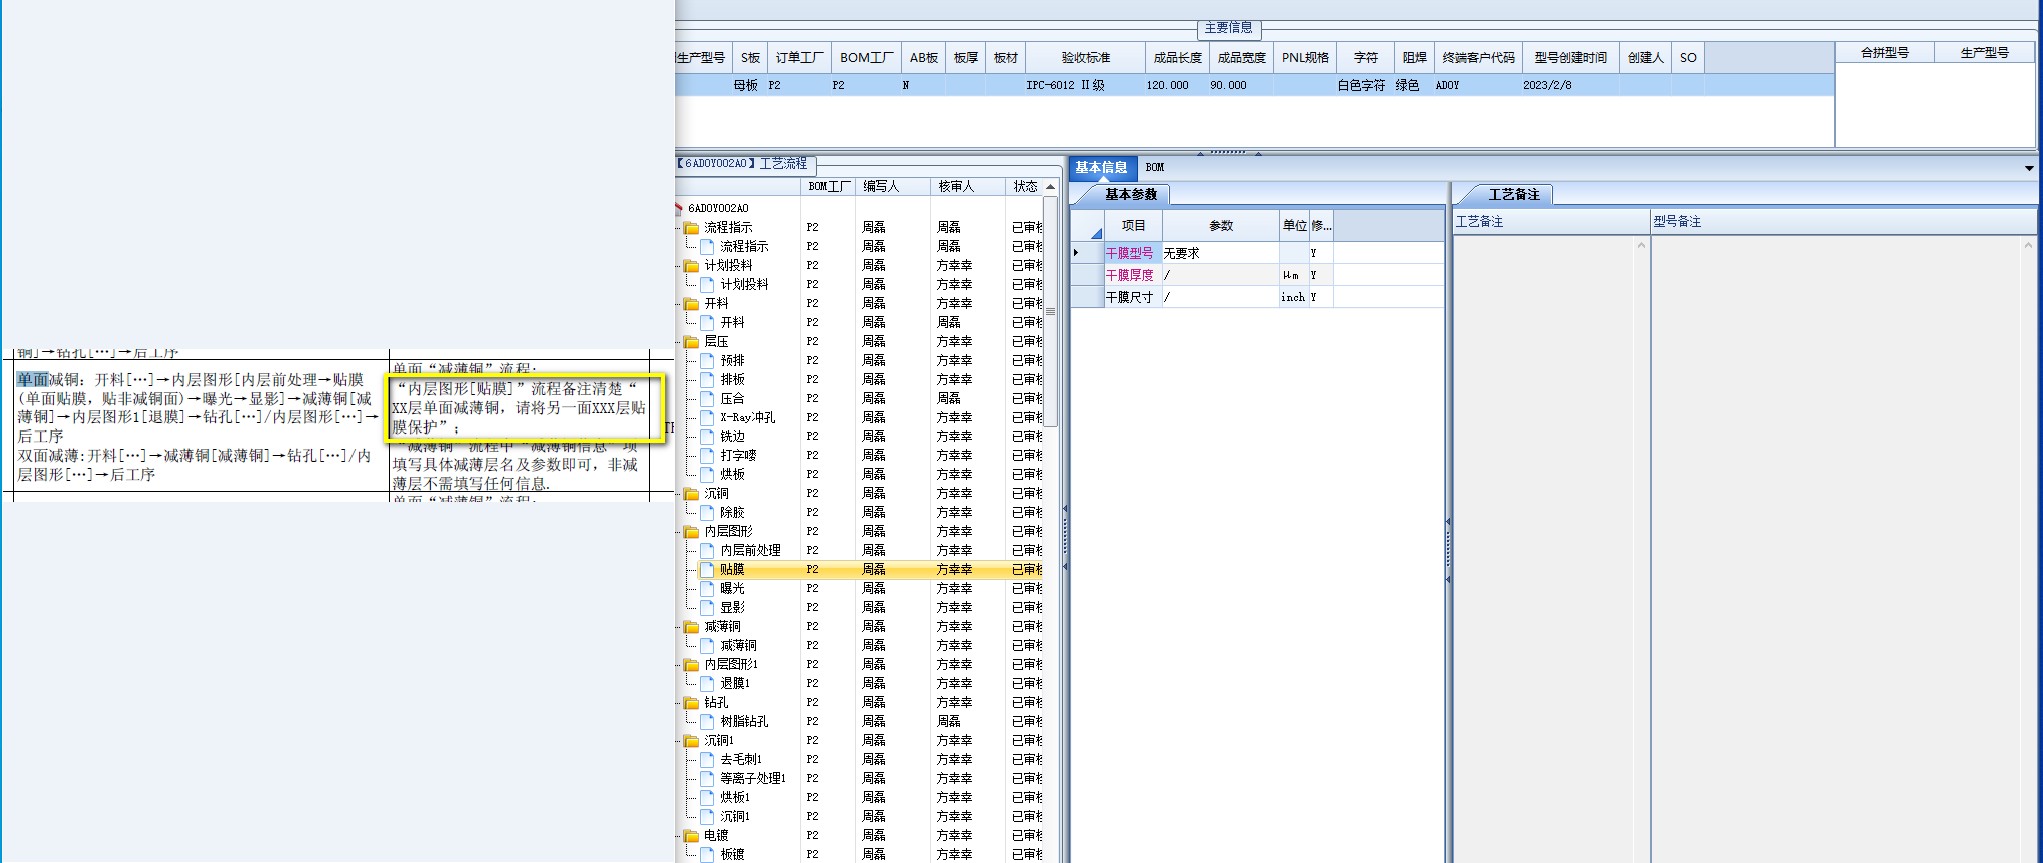Screen dimensions: 2043x863
Task: Click the process tree vertical scrollbar thumb
Action: (1050, 310)
